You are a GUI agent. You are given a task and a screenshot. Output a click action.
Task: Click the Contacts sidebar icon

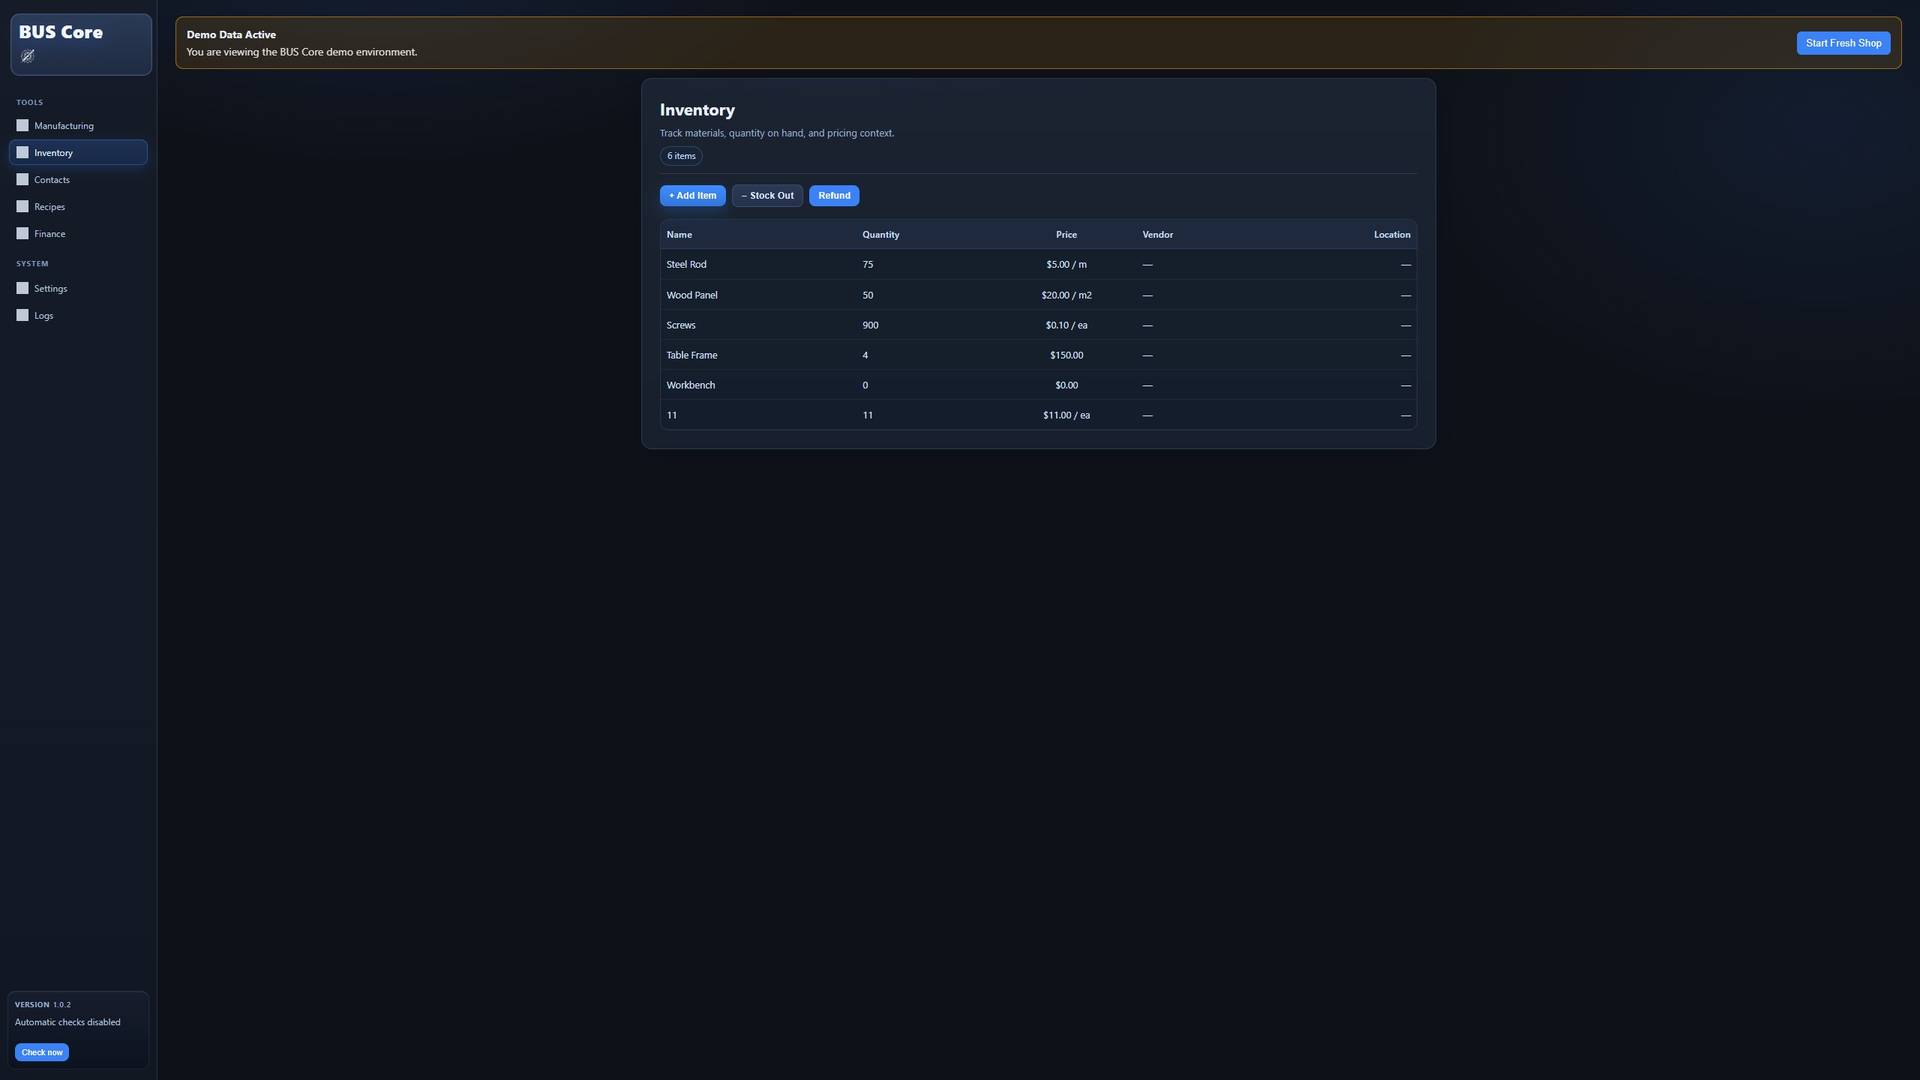click(x=22, y=180)
